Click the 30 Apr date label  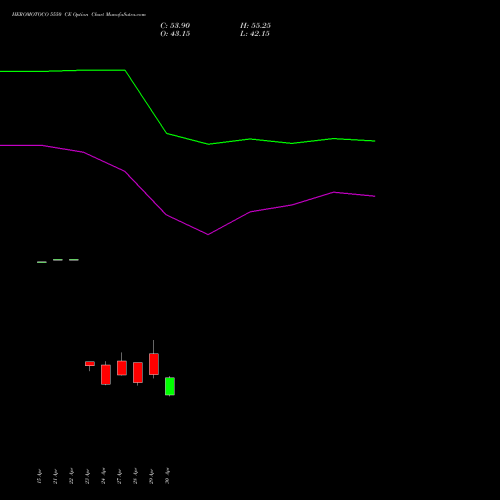pos(167,476)
